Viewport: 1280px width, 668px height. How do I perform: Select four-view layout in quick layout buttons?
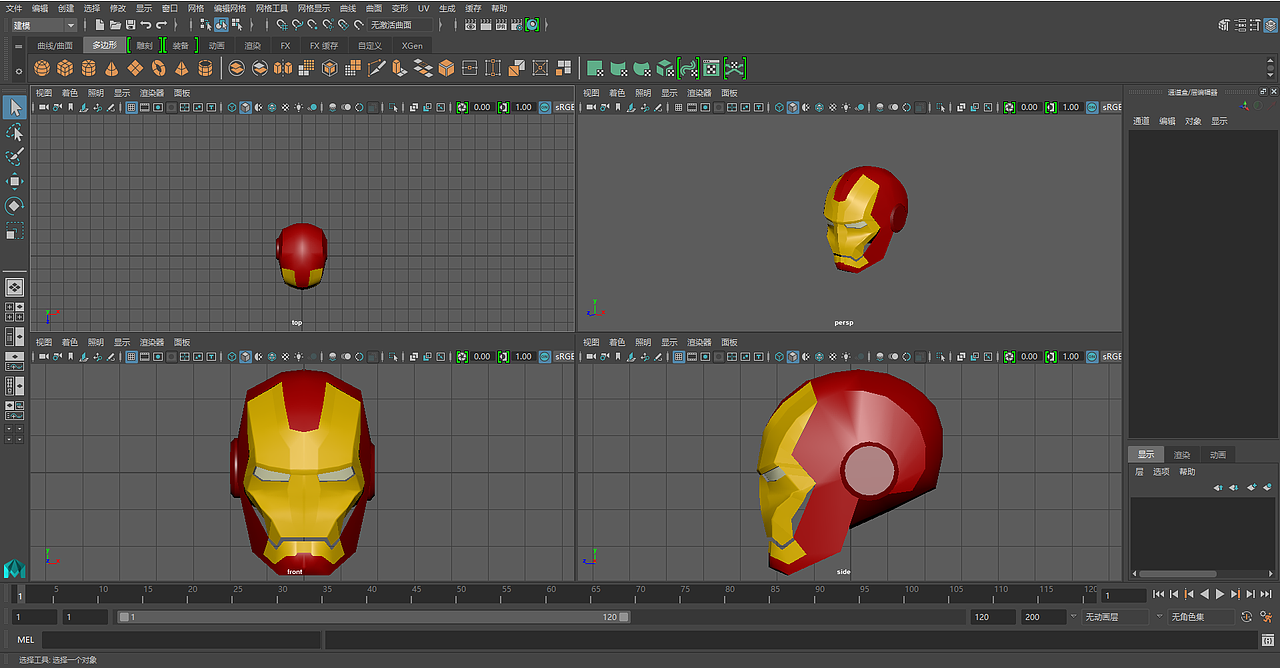pos(15,311)
